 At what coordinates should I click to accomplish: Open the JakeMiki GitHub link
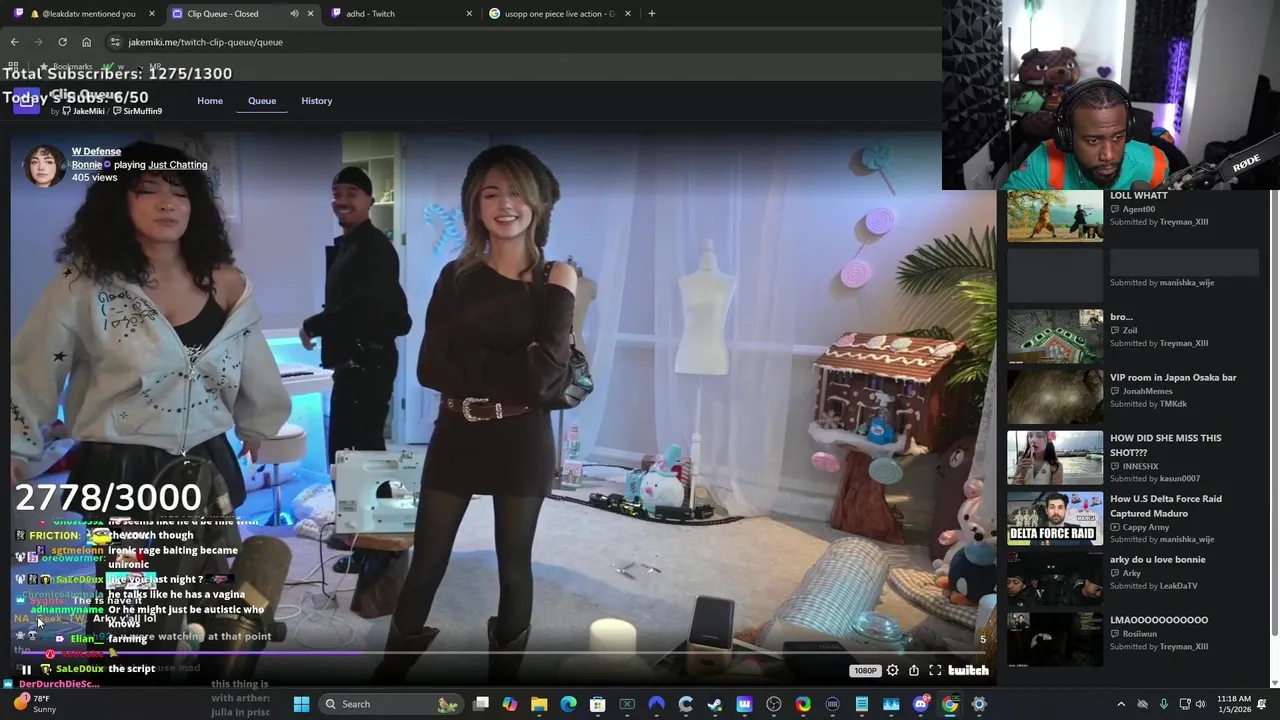82,111
